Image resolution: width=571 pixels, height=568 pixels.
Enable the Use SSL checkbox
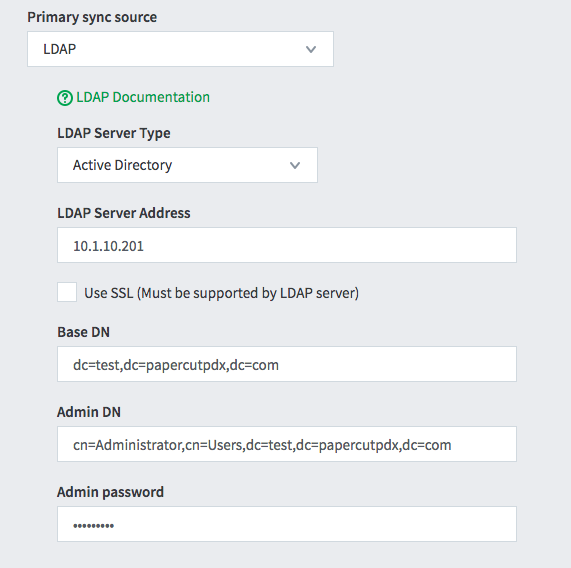point(67,292)
